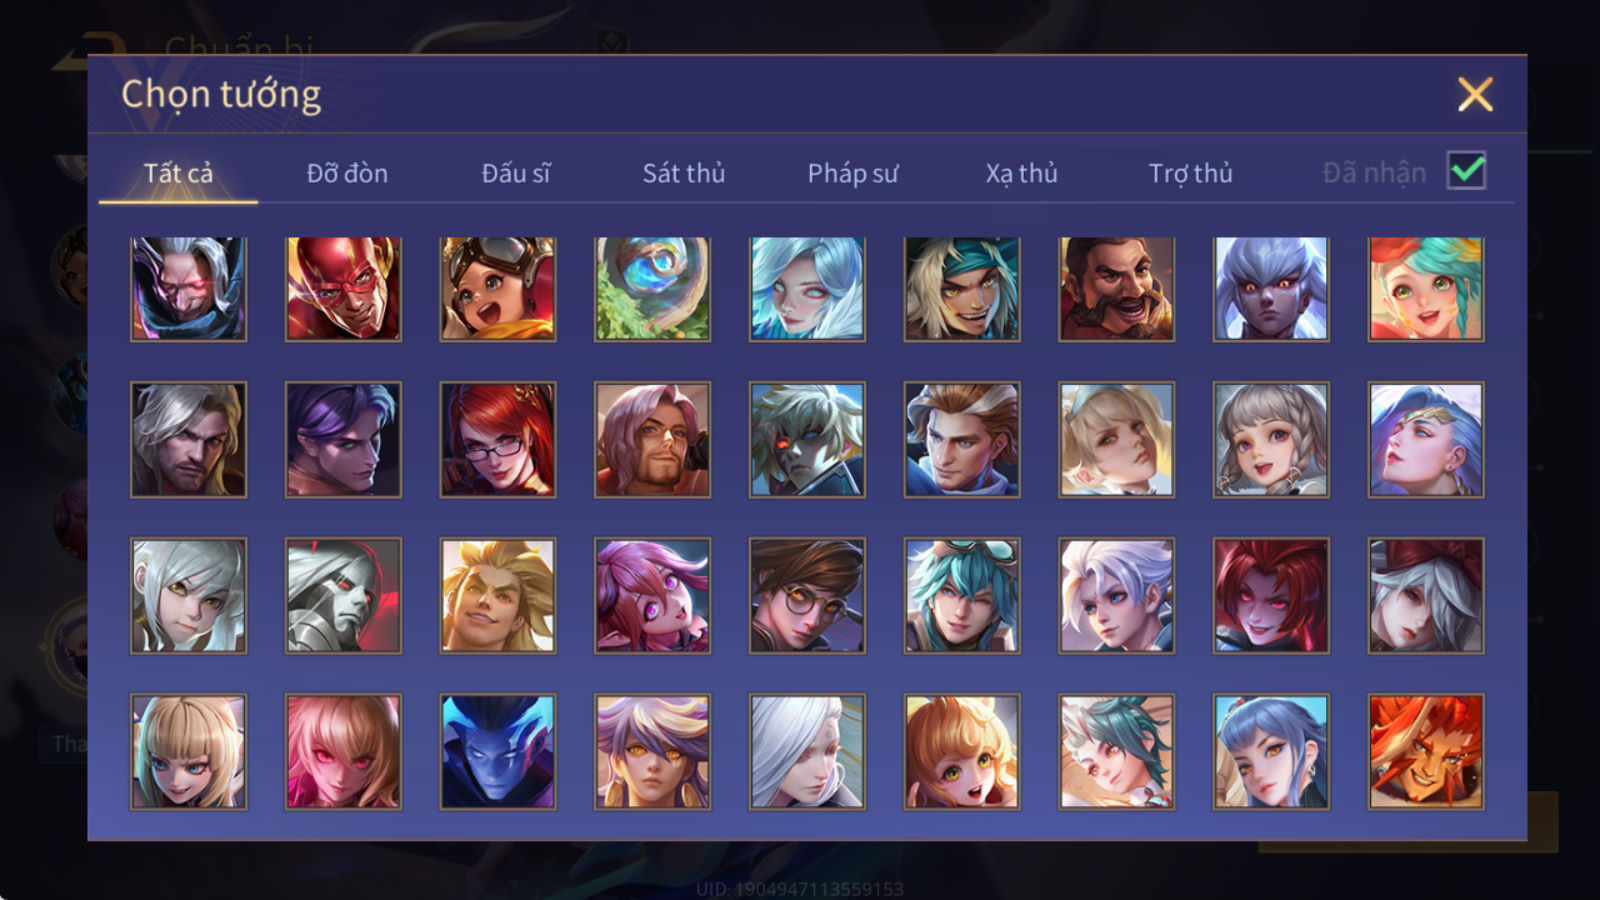Viewport: 1600px width, 900px height.
Task: Open the Xạ thủ category tab
Action: coord(1021,173)
